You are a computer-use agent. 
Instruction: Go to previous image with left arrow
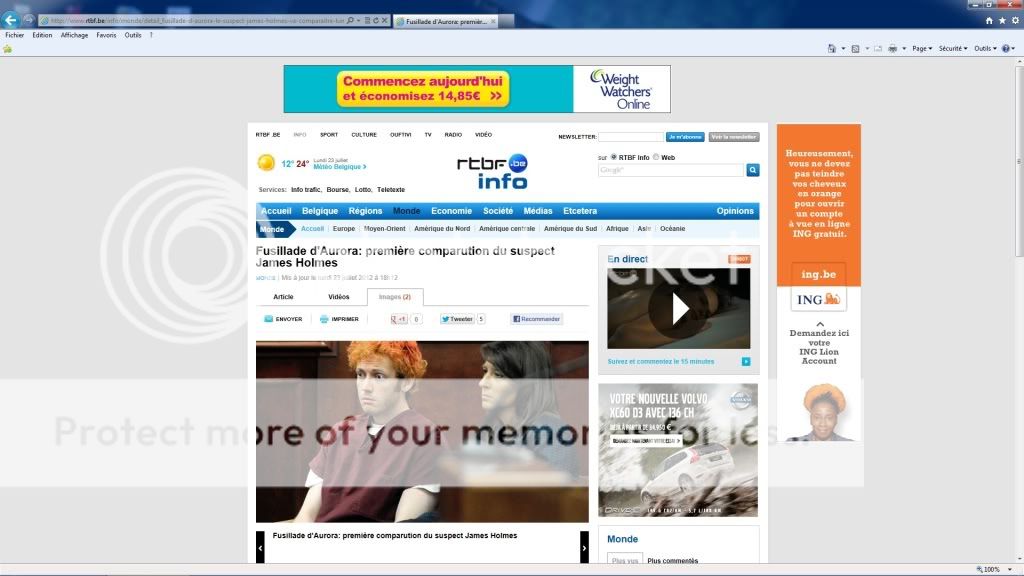click(x=261, y=547)
